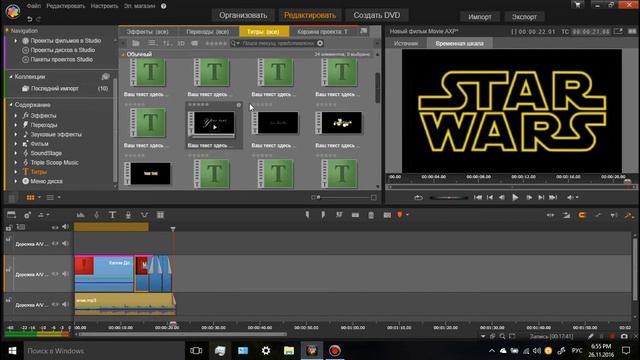
Task: Open the Редактировать menu
Action: pyautogui.click(x=65, y=6)
